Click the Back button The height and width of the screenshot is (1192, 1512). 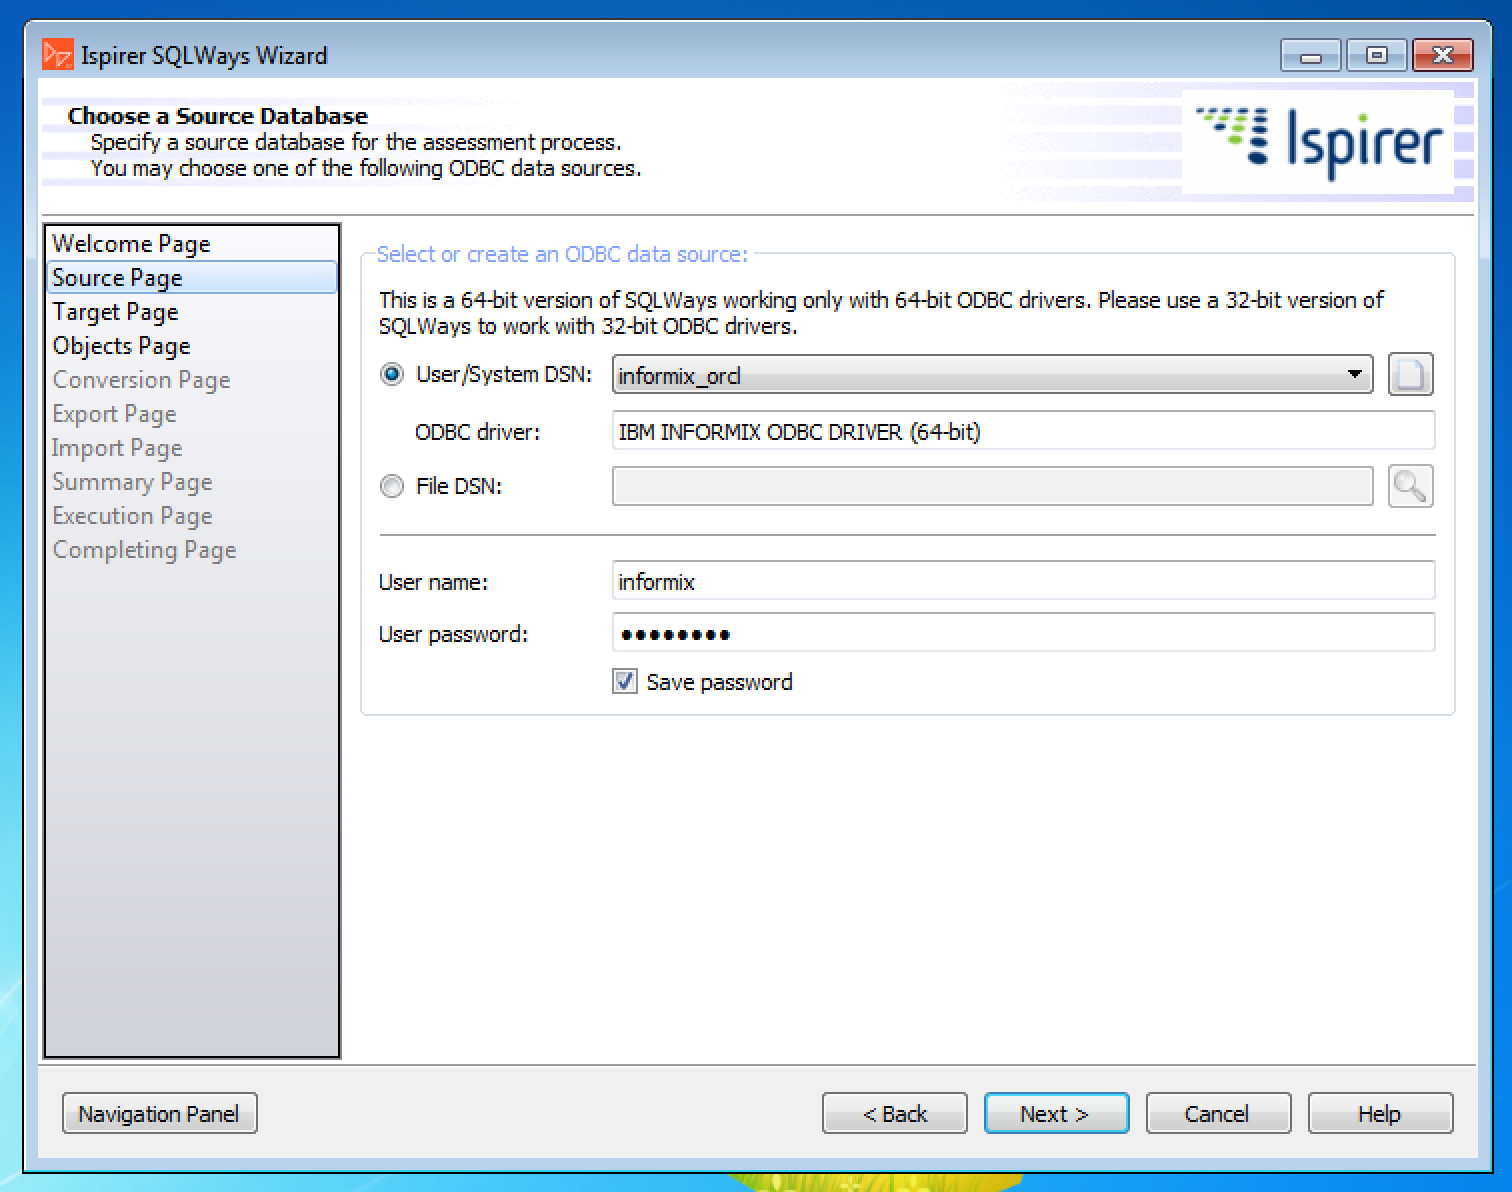tap(895, 1113)
